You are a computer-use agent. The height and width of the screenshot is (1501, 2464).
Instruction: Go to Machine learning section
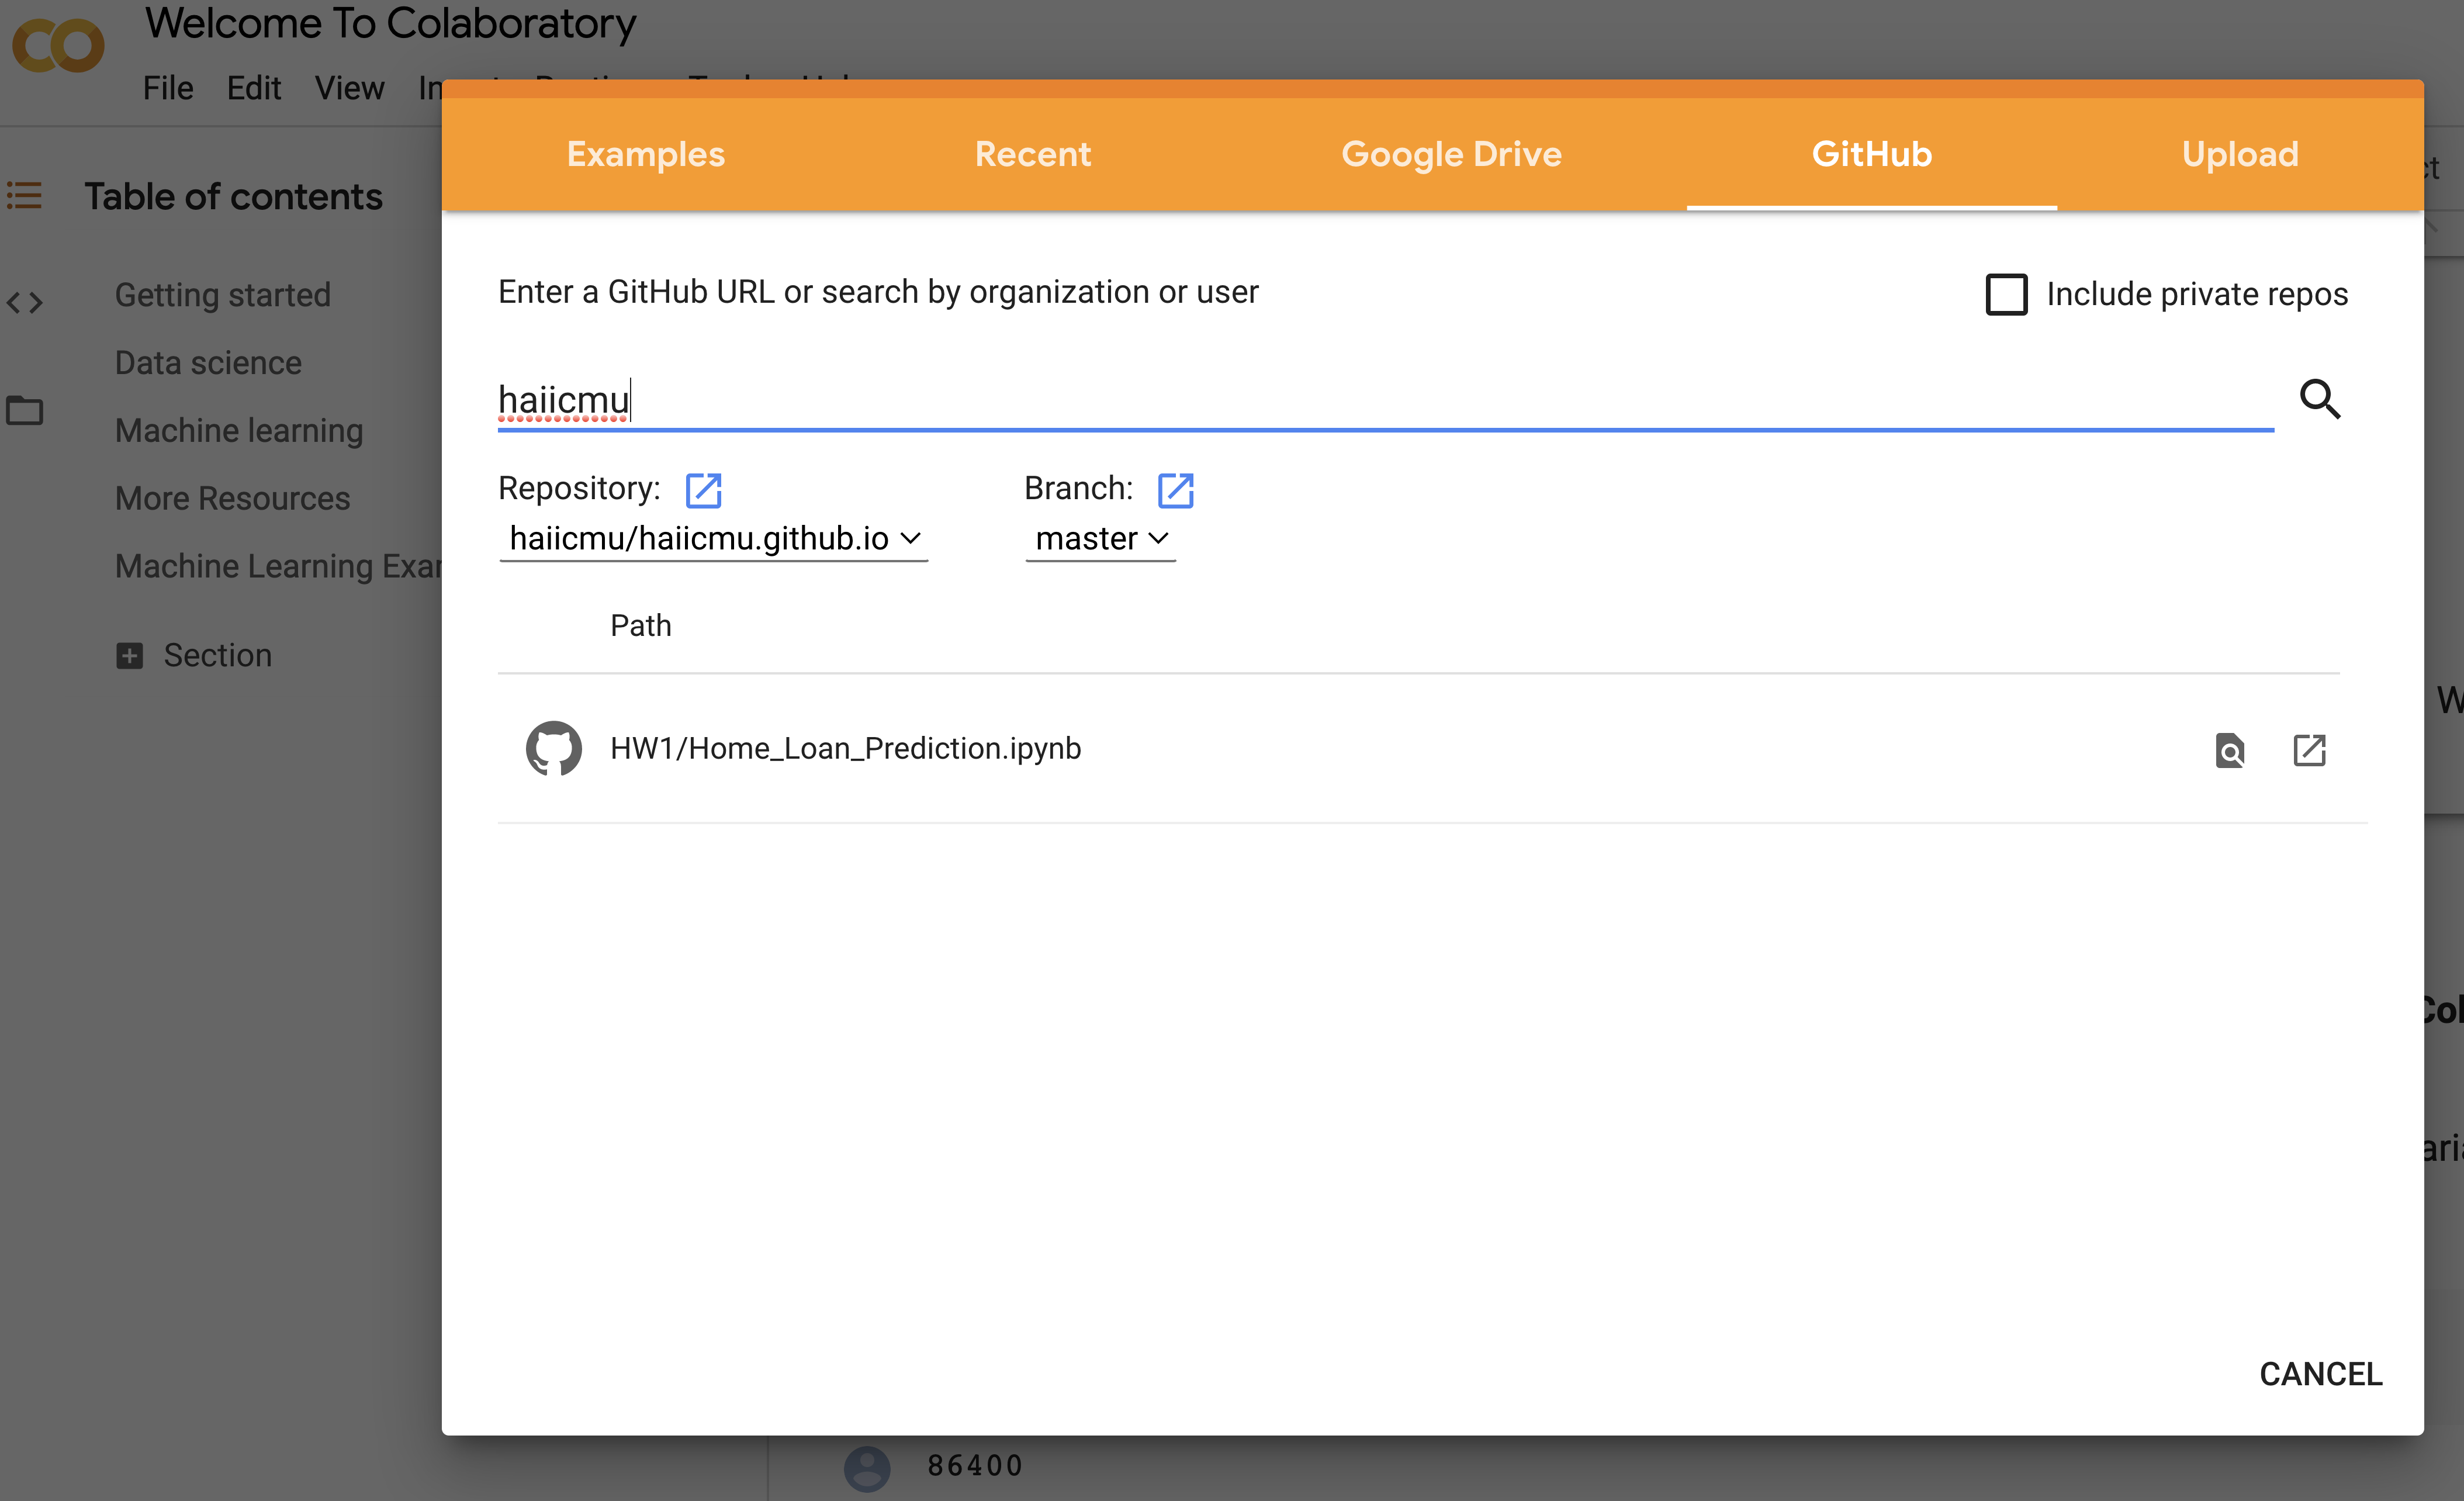(239, 431)
